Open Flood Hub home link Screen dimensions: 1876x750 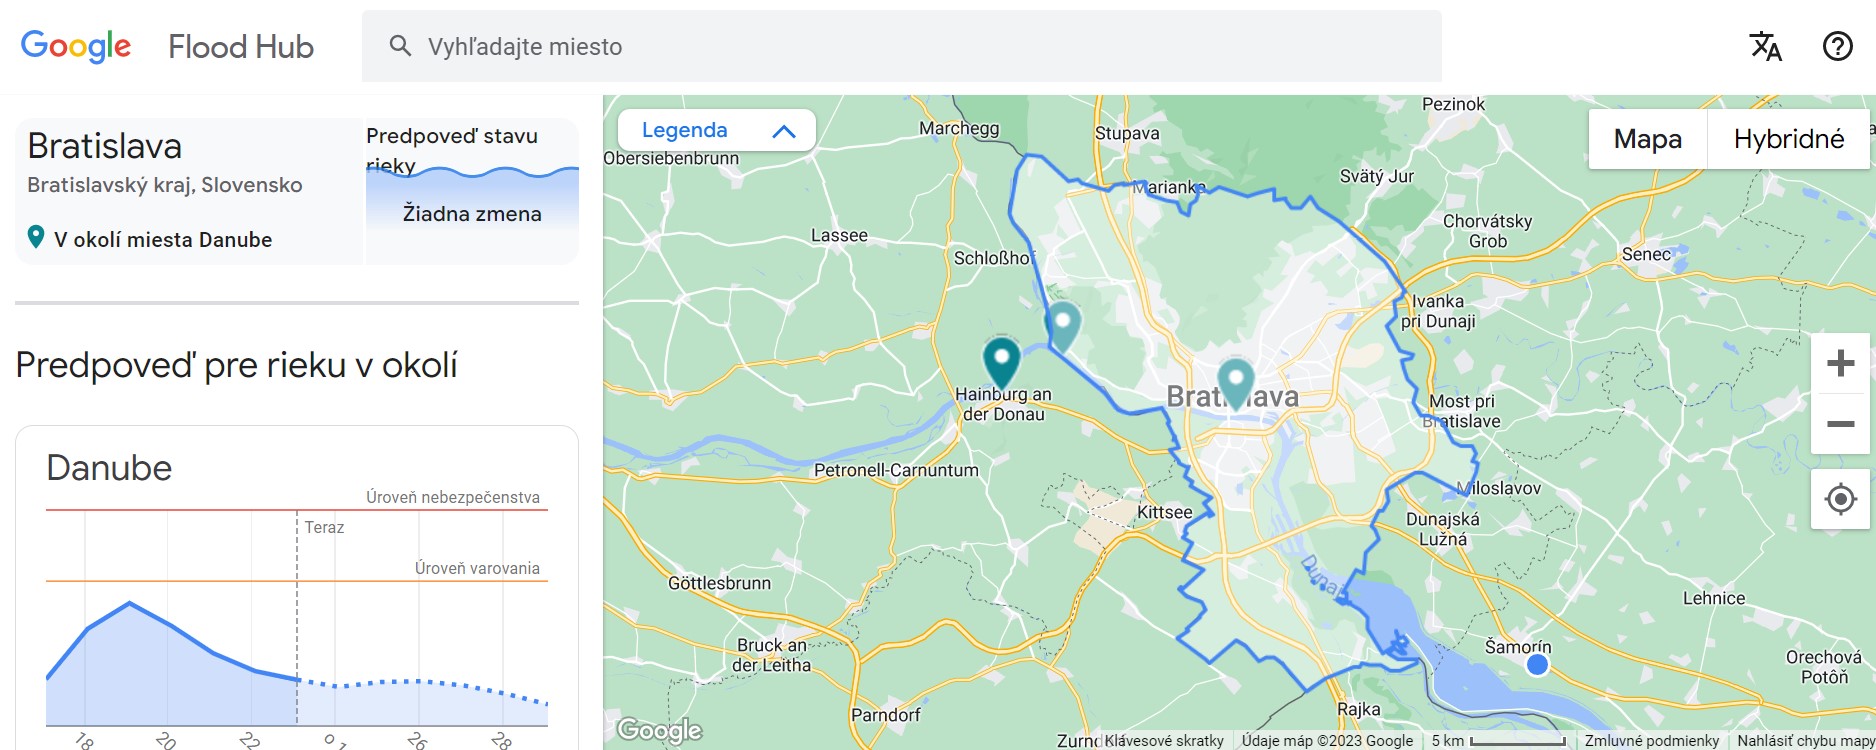coord(241,46)
